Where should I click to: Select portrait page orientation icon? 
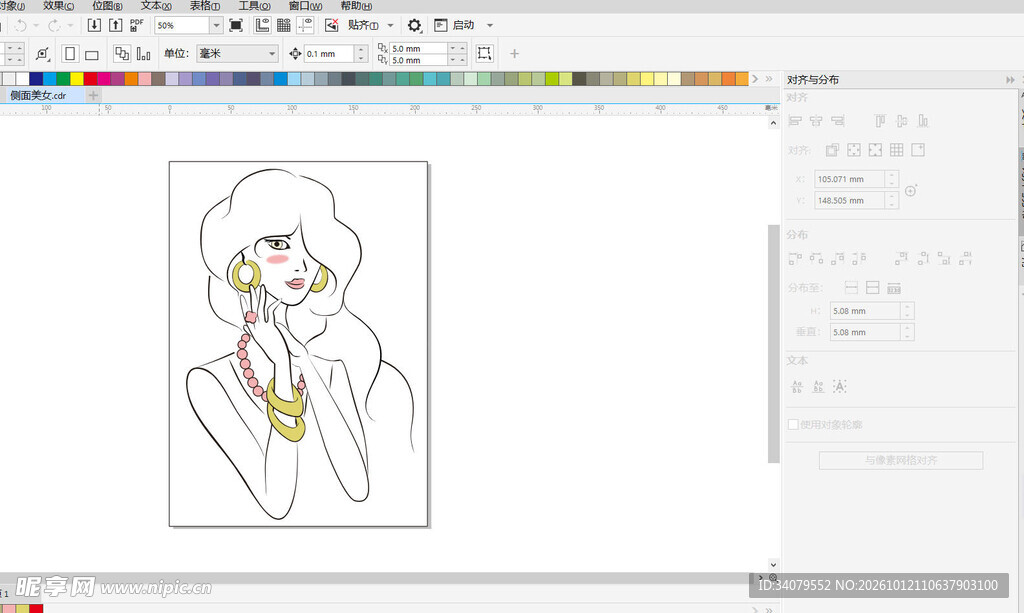[x=70, y=54]
